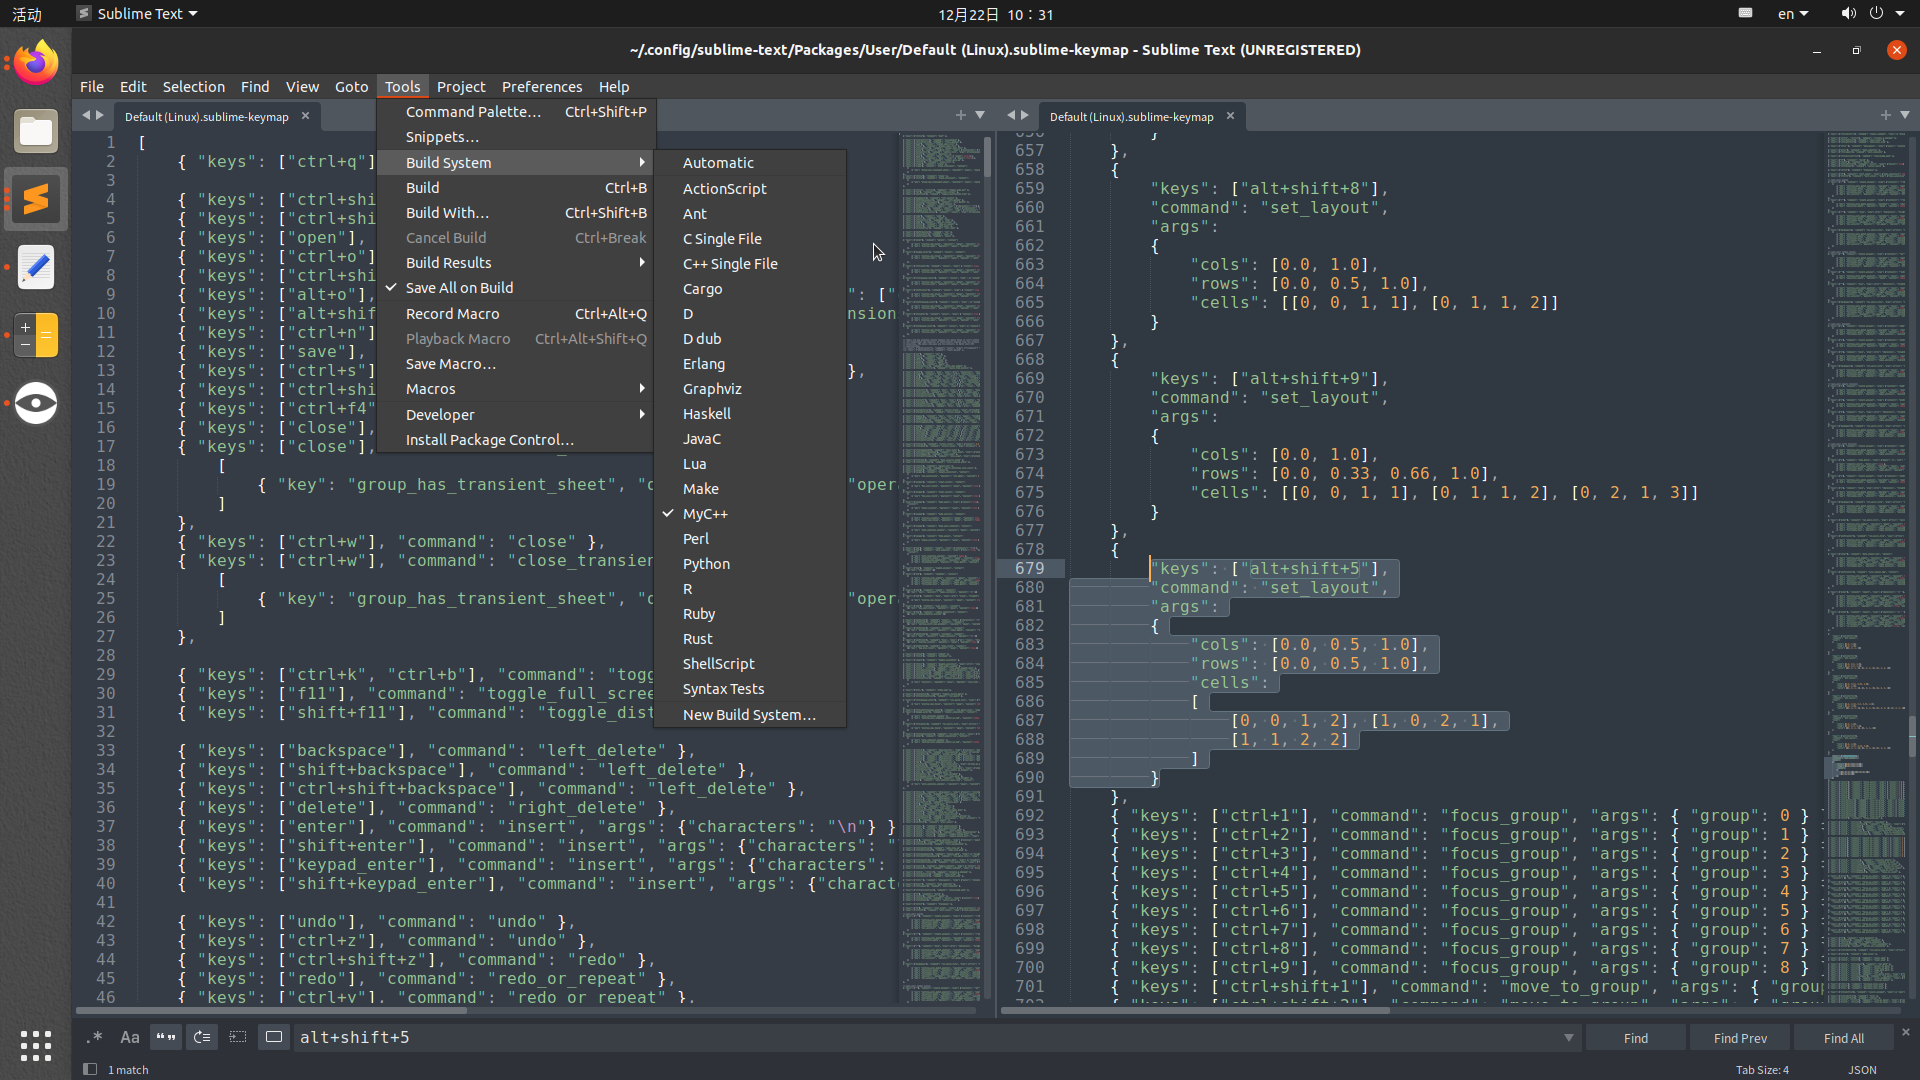The image size is (1920, 1080).
Task: Click left pane minimap
Action: pyautogui.click(x=941, y=566)
